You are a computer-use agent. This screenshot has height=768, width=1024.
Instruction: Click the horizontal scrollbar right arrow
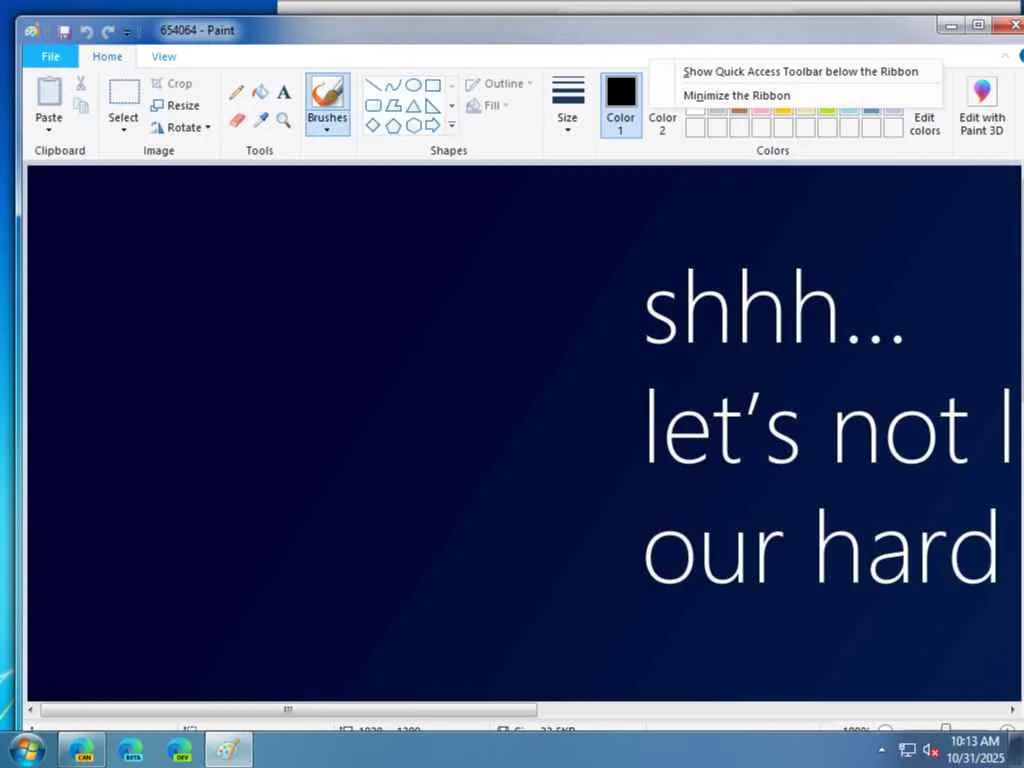coord(1012,709)
